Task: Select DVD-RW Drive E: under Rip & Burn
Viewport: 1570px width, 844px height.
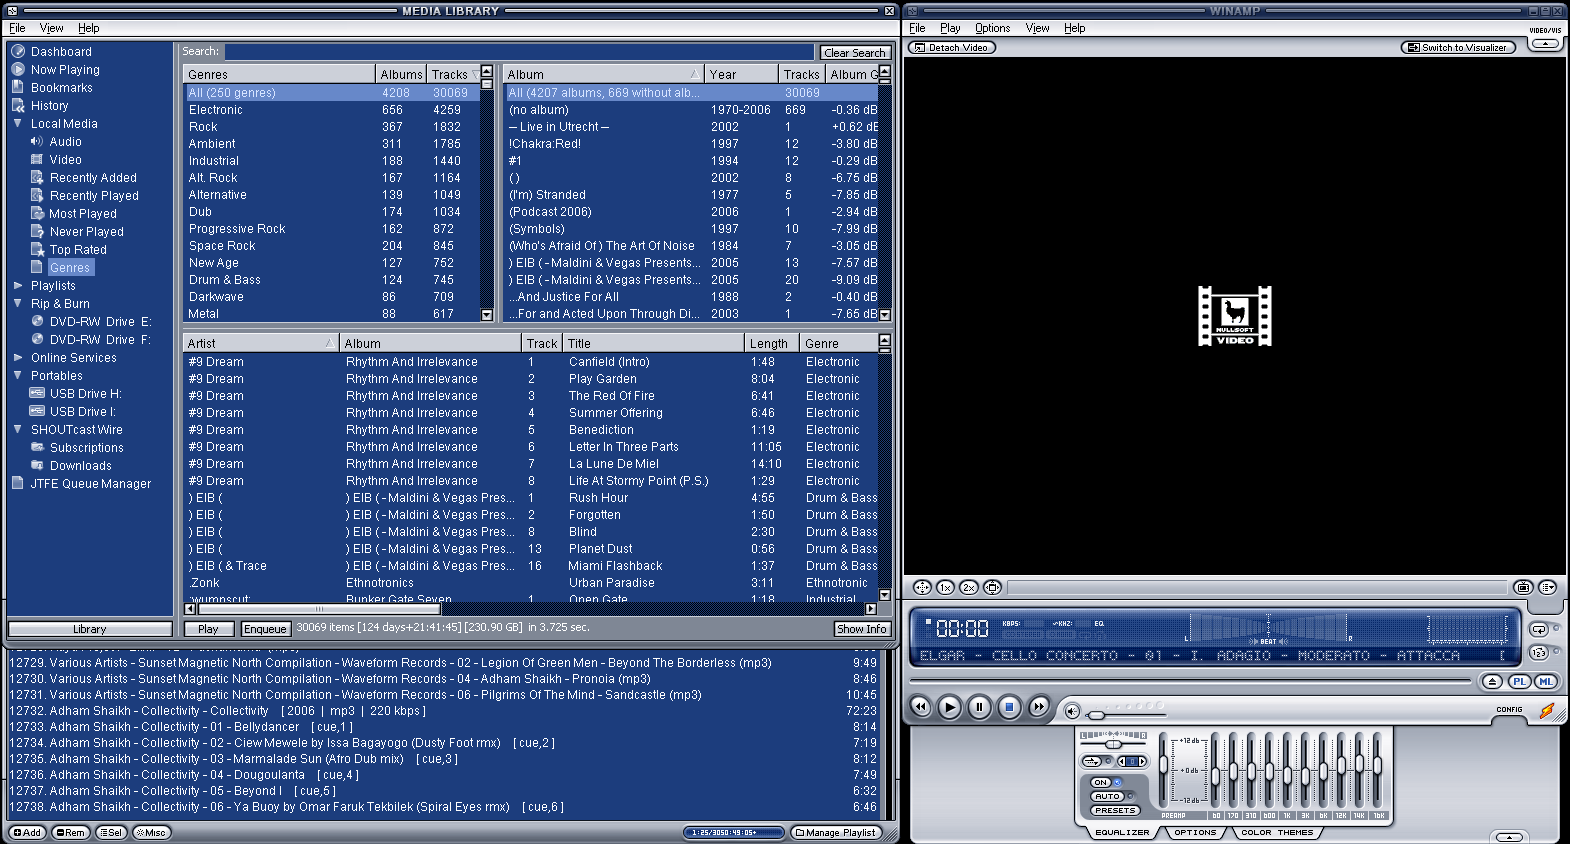Action: click(x=100, y=322)
